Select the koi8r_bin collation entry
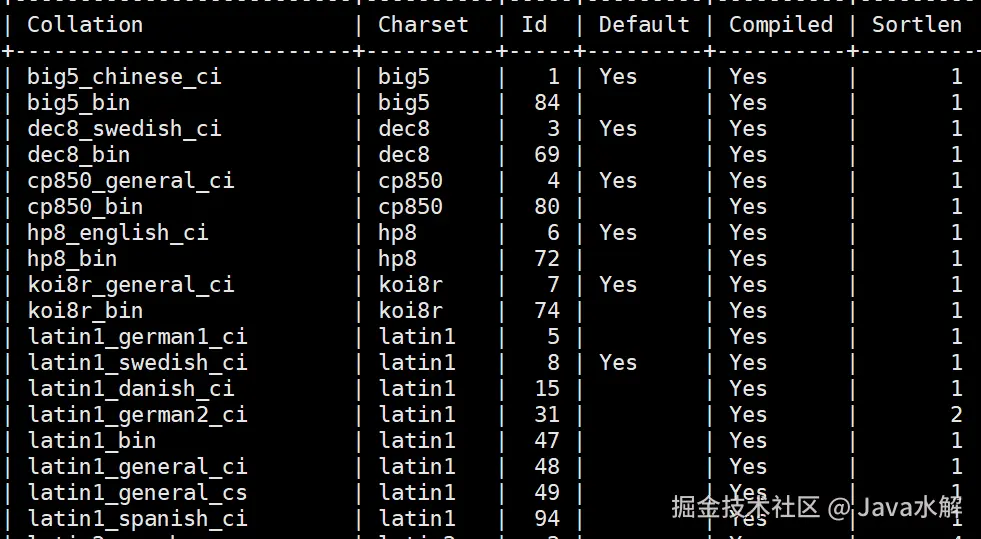The image size is (981, 539). 85,310
